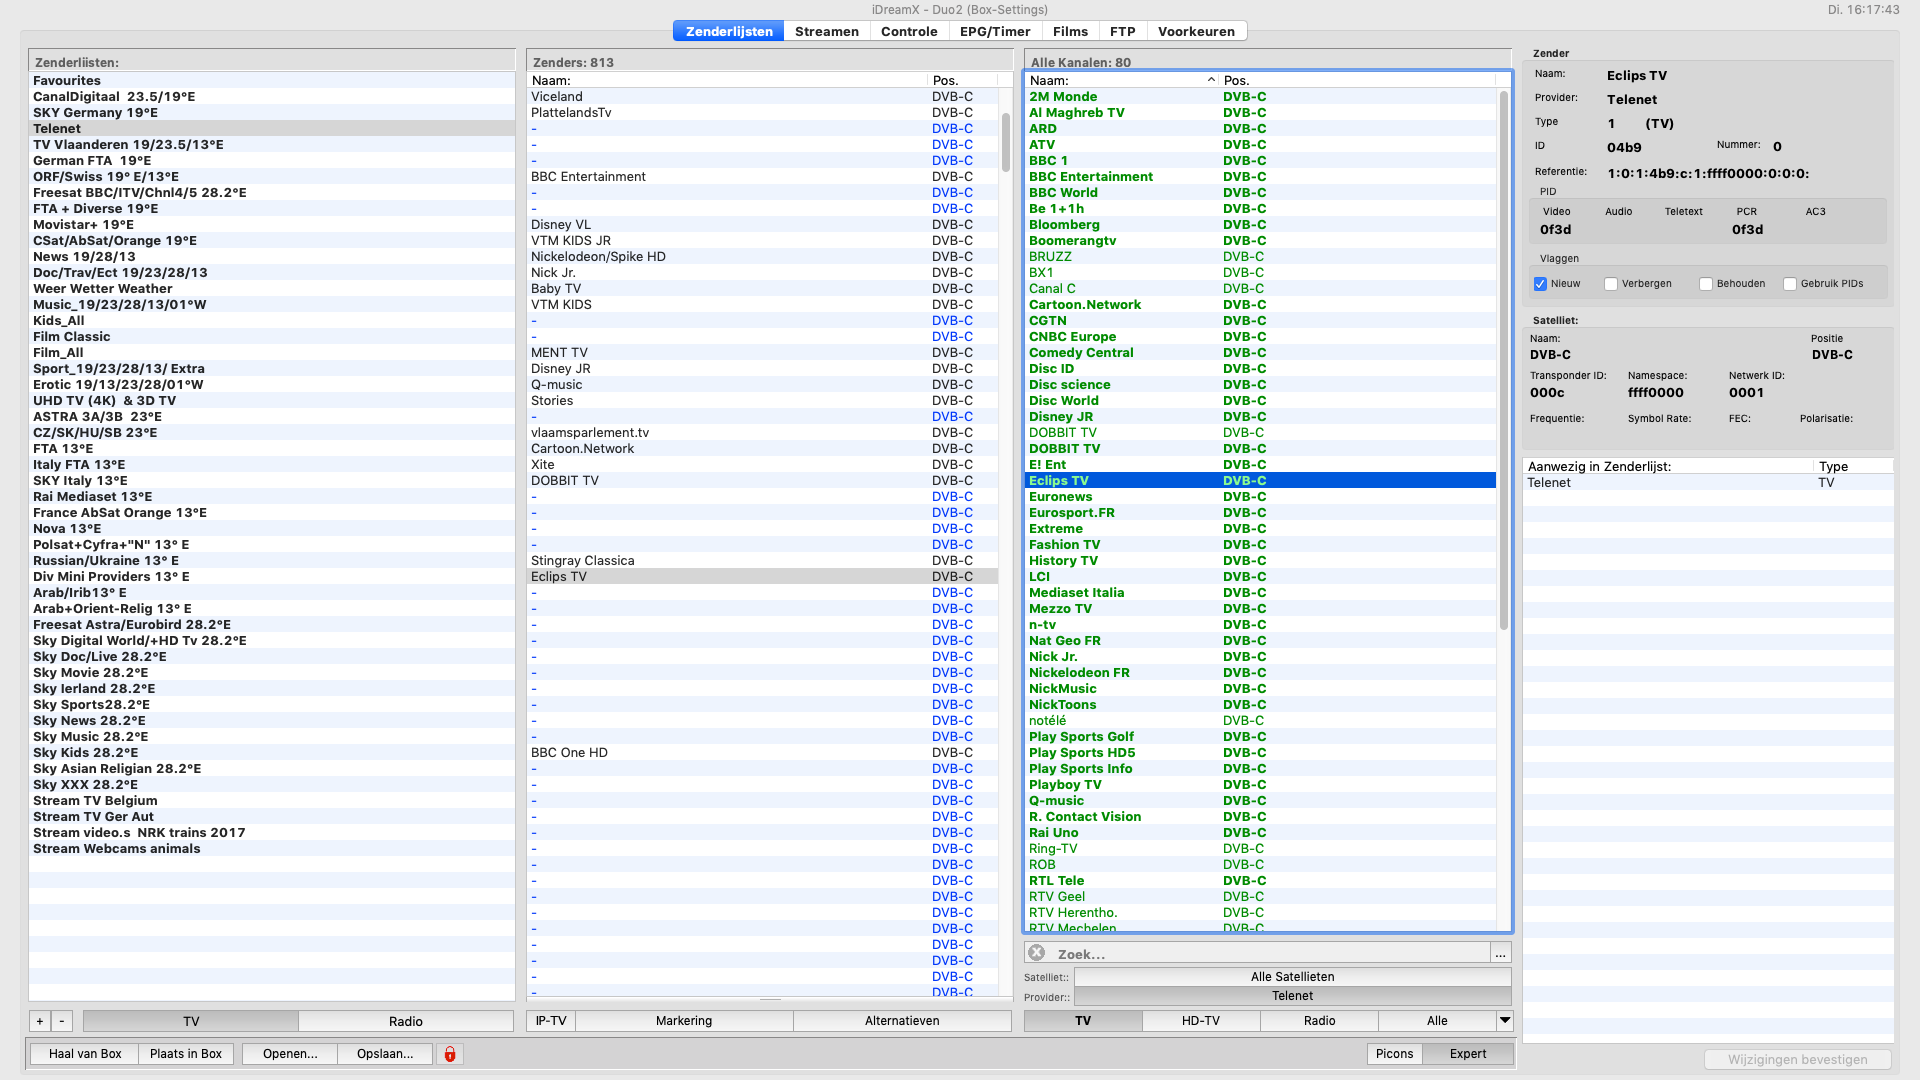1920x1080 pixels.
Task: Switch to the Streamen tab
Action: tap(826, 31)
